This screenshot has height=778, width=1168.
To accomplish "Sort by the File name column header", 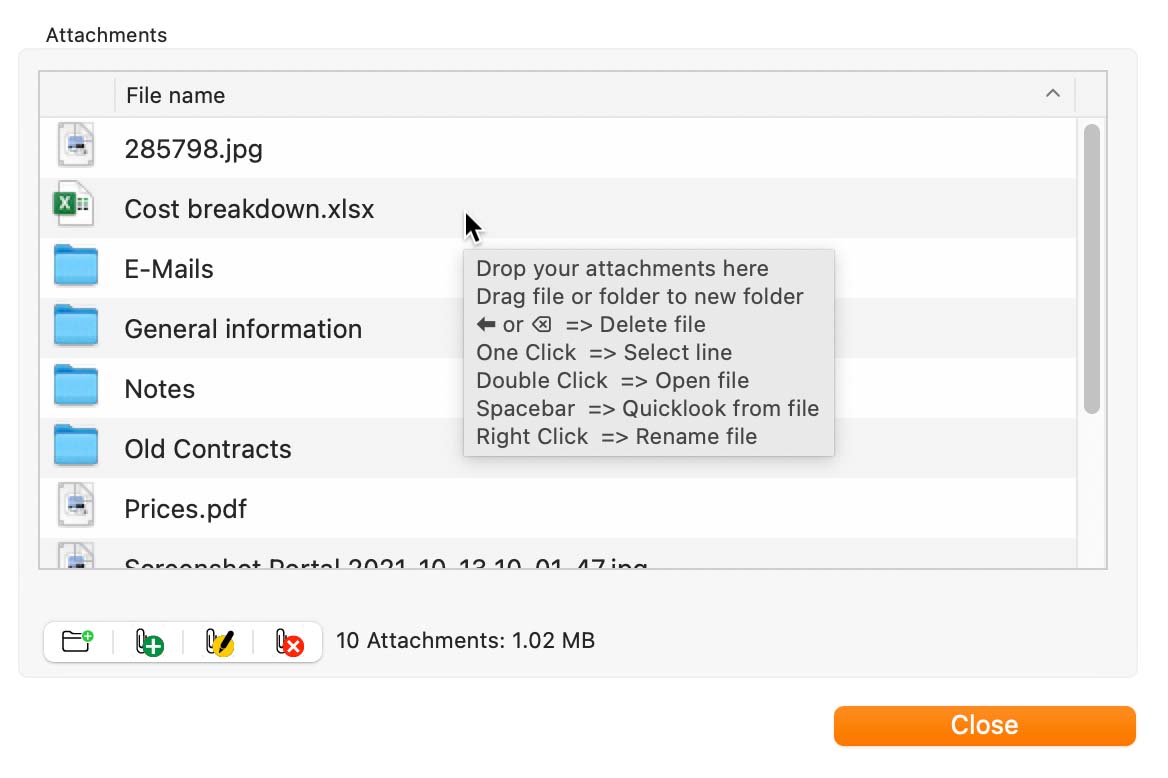I will pos(175,95).
